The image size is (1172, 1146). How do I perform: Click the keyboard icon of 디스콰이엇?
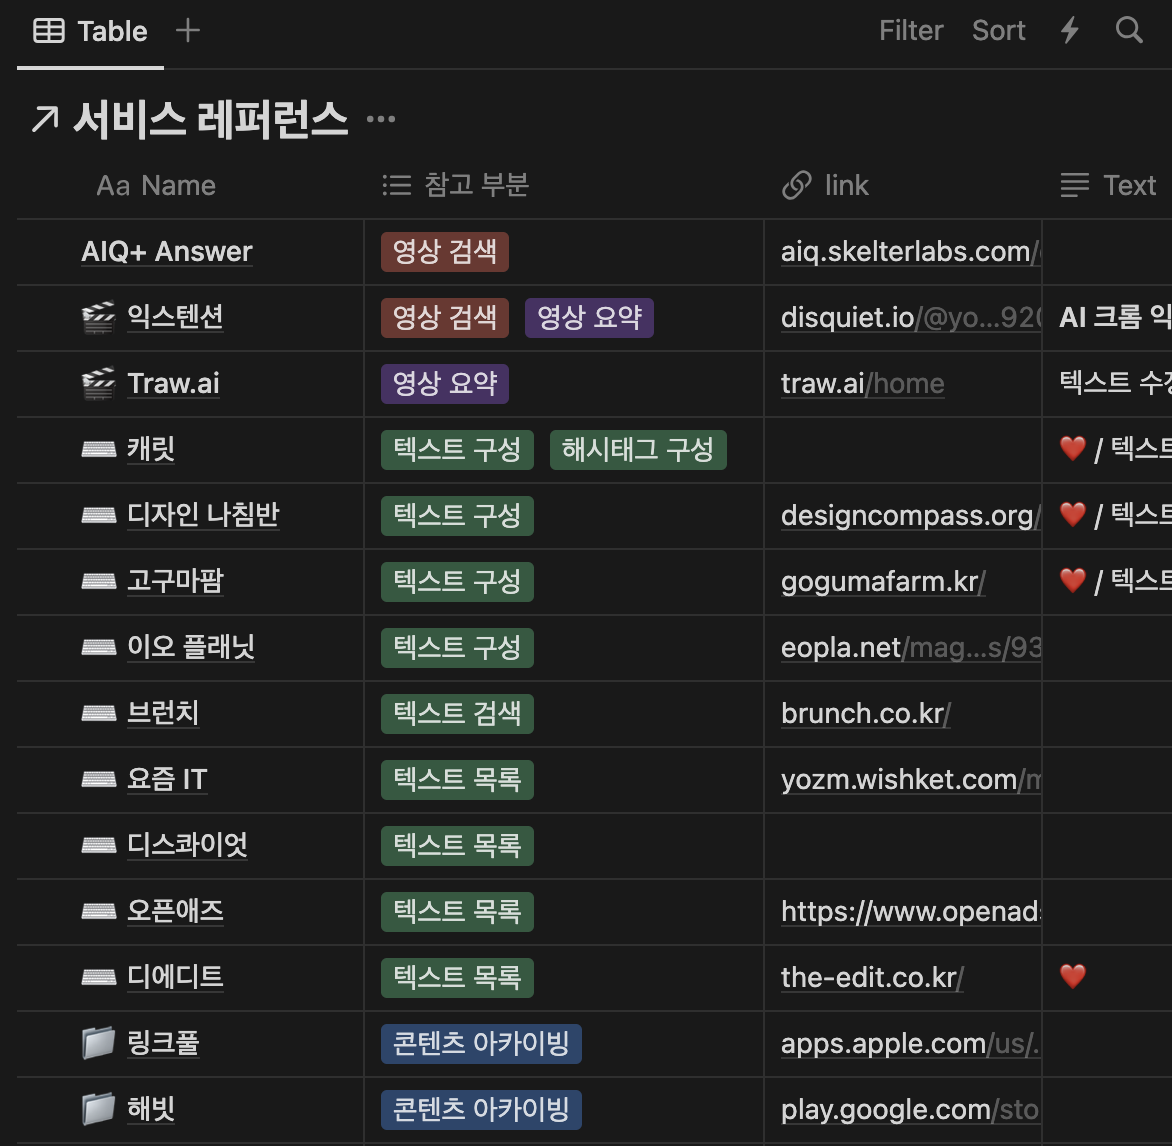click(x=99, y=845)
